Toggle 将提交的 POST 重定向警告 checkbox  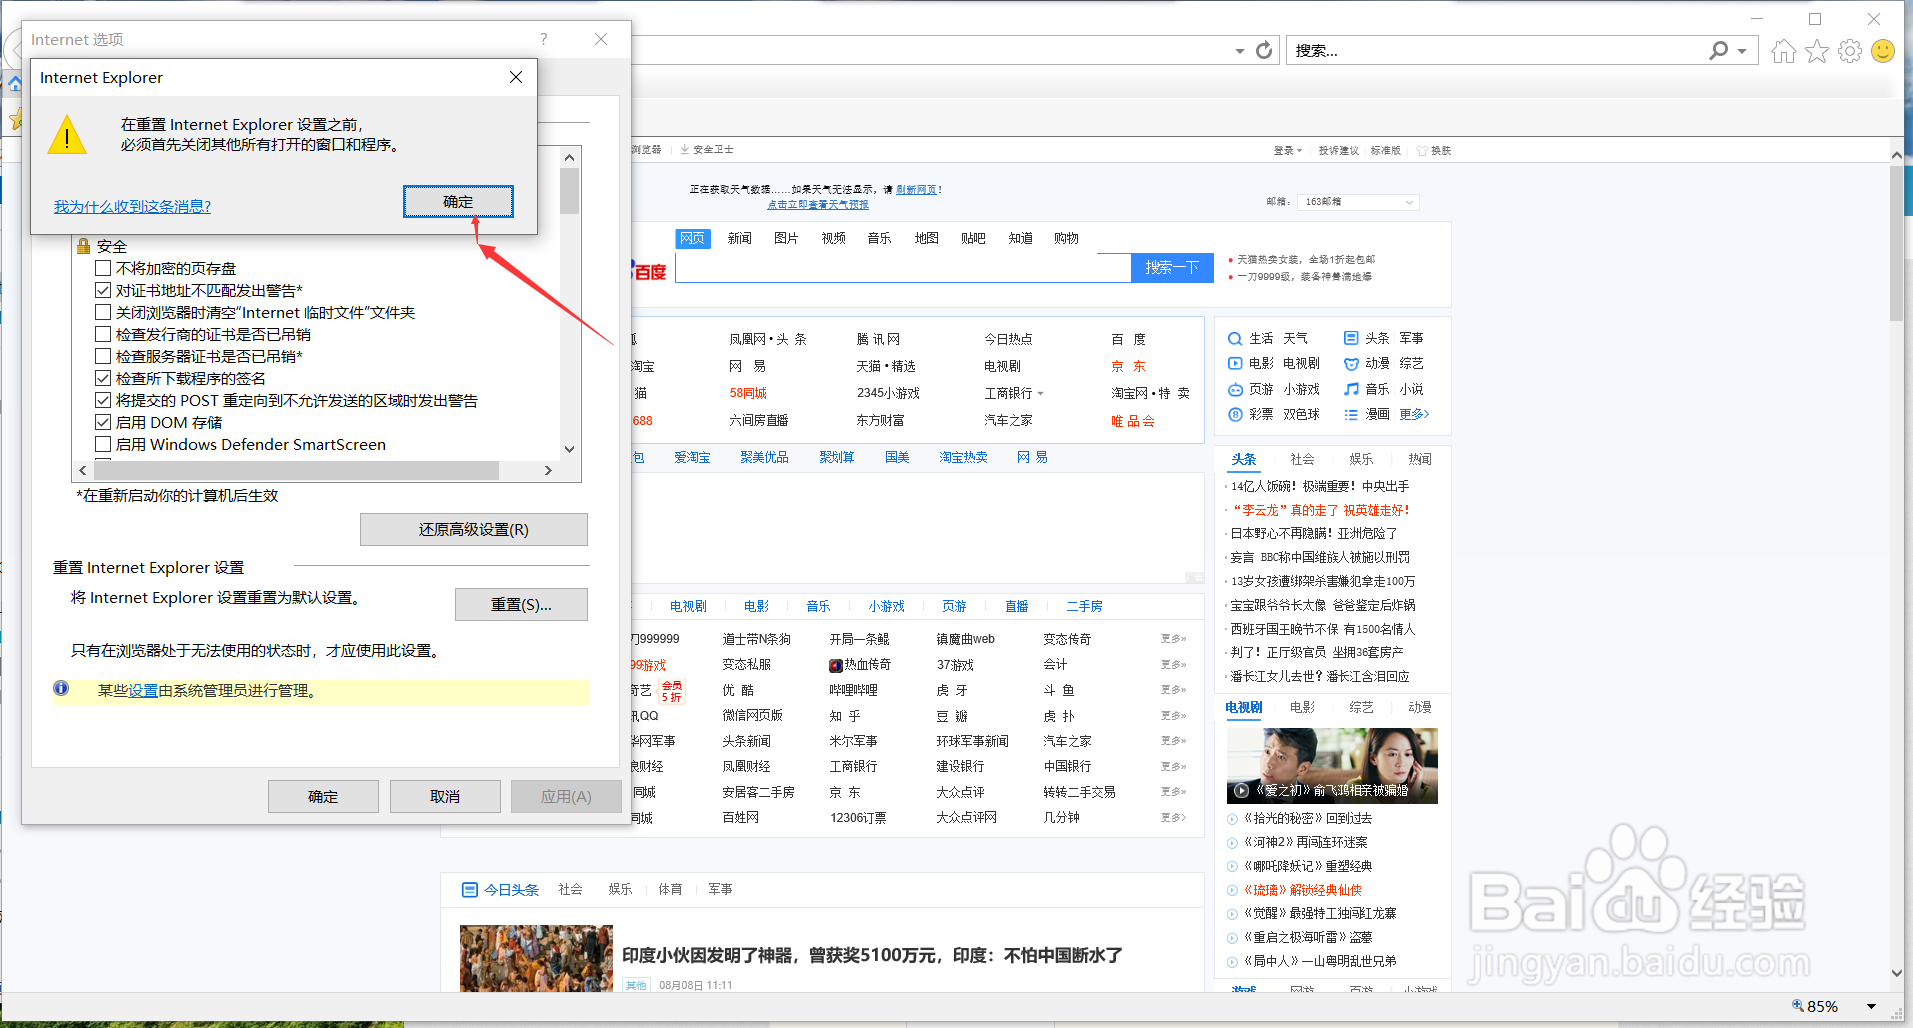[103, 400]
